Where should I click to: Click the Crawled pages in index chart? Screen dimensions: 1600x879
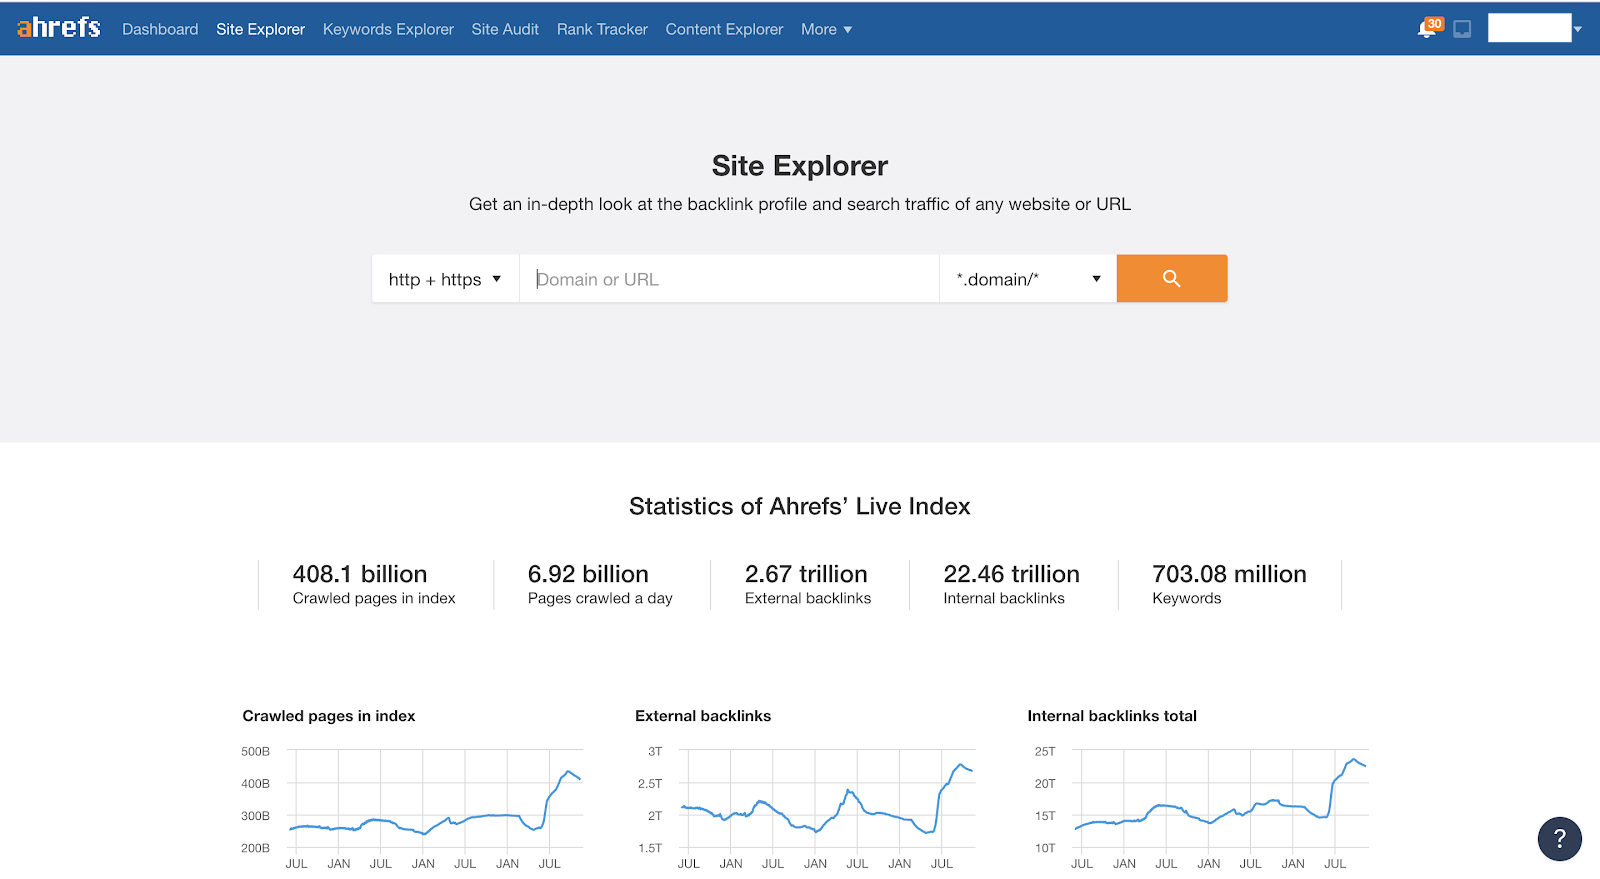[x=435, y=800]
